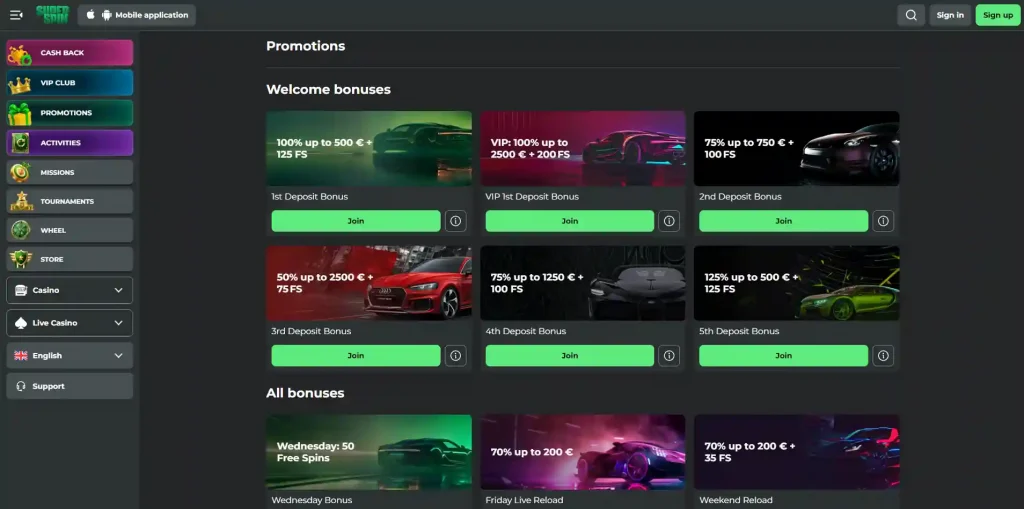Expand the Casino dropdown chevron
Screen dimensions: 1024x509
[x=118, y=290]
